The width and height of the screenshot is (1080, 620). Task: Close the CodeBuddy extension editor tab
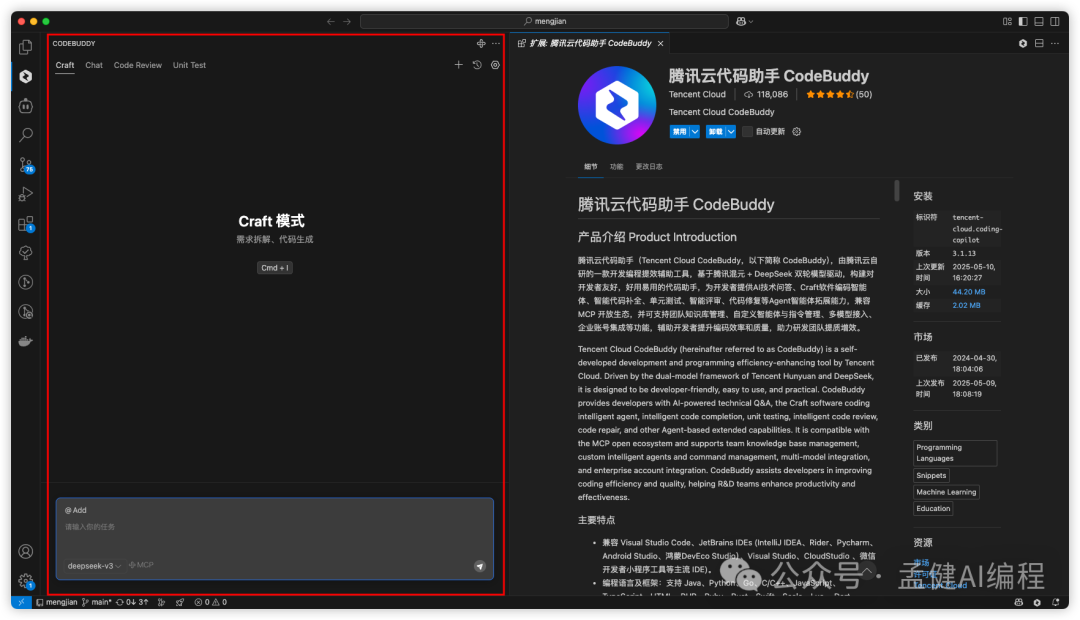tap(661, 43)
